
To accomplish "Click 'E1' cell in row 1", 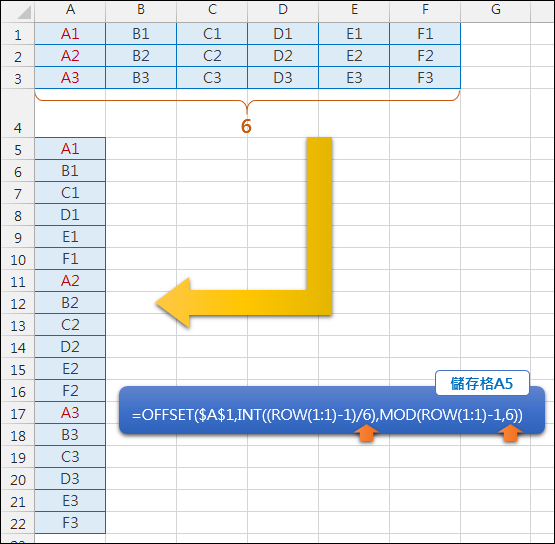I will pos(354,34).
